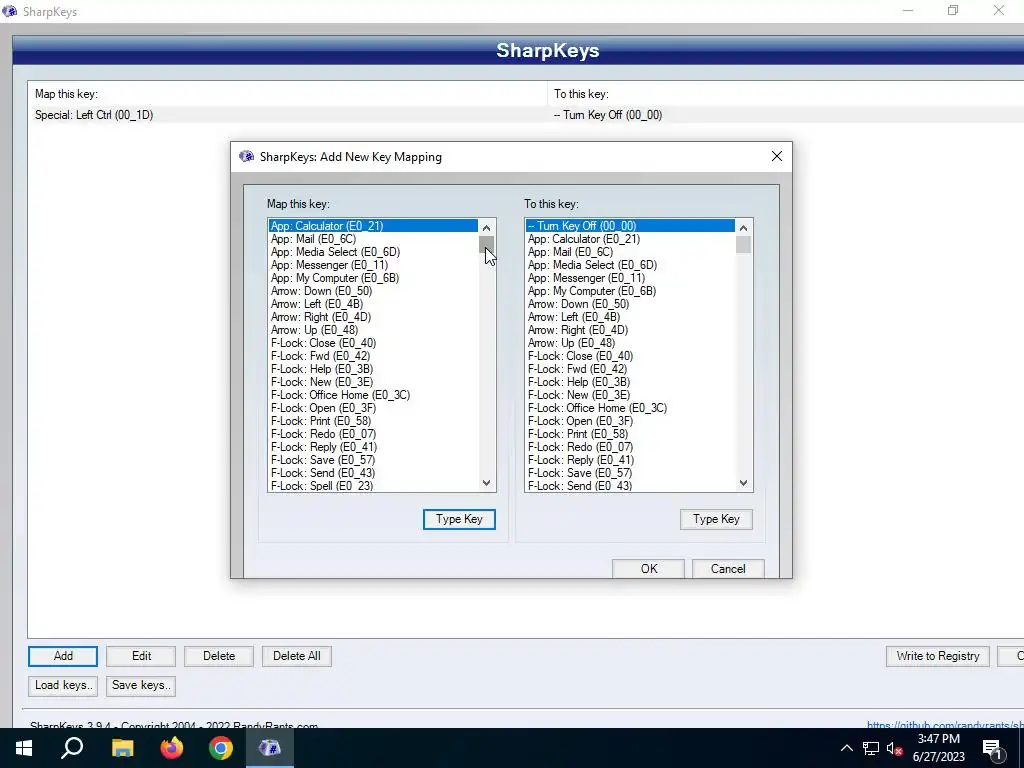Image resolution: width=1024 pixels, height=768 pixels.
Task: Click Delete All button
Action: click(x=296, y=656)
